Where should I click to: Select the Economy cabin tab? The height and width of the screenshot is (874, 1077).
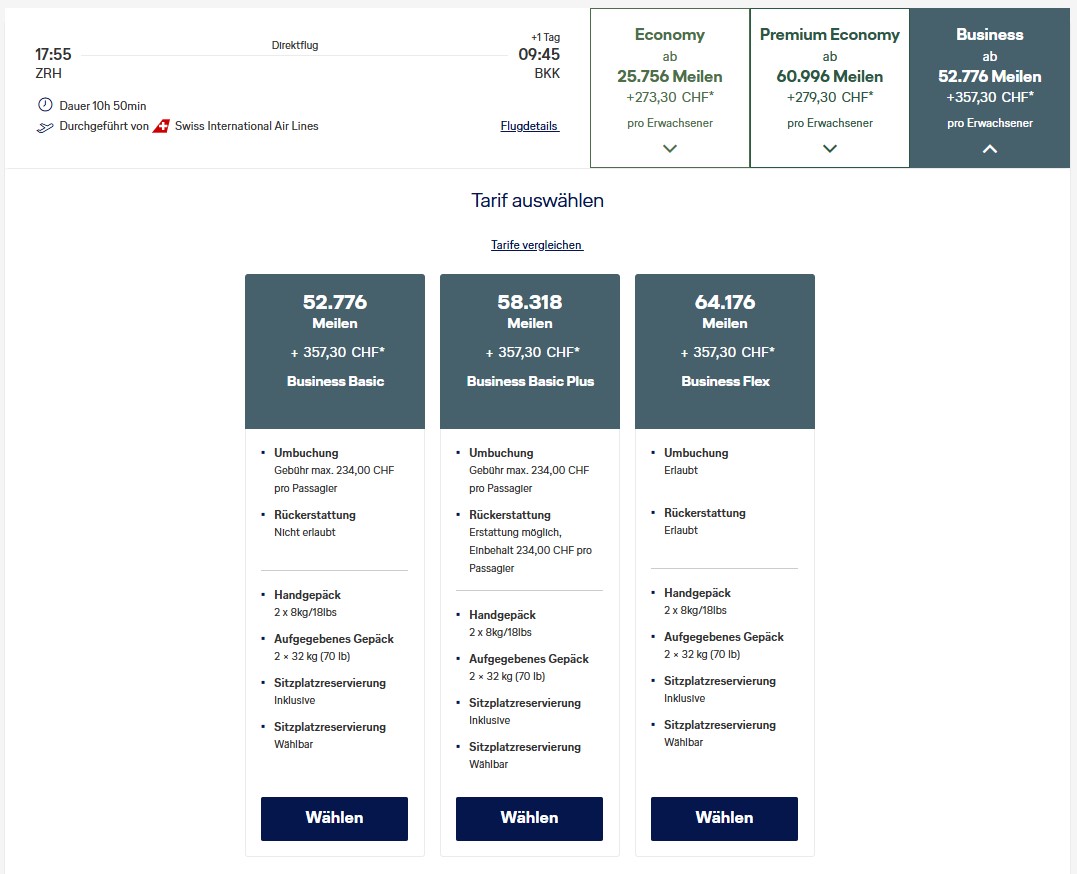[x=670, y=88]
